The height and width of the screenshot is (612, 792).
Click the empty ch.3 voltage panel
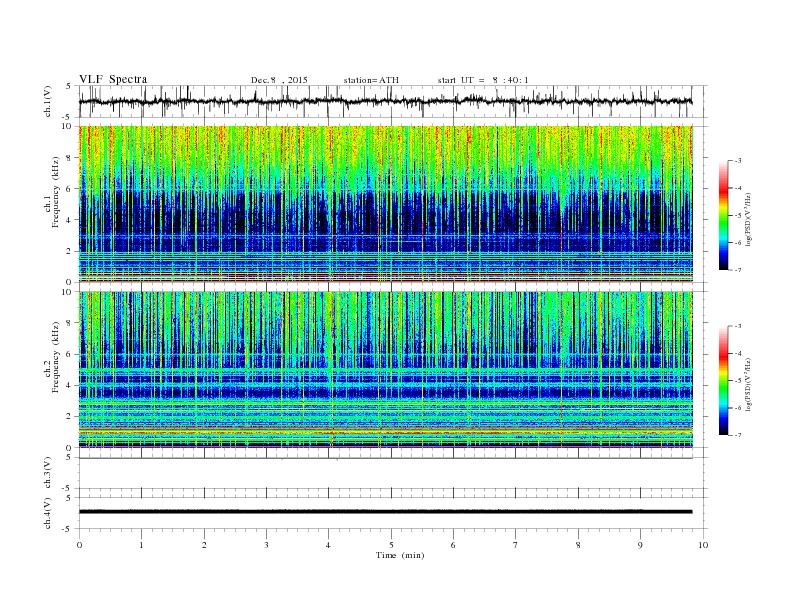(x=393, y=473)
